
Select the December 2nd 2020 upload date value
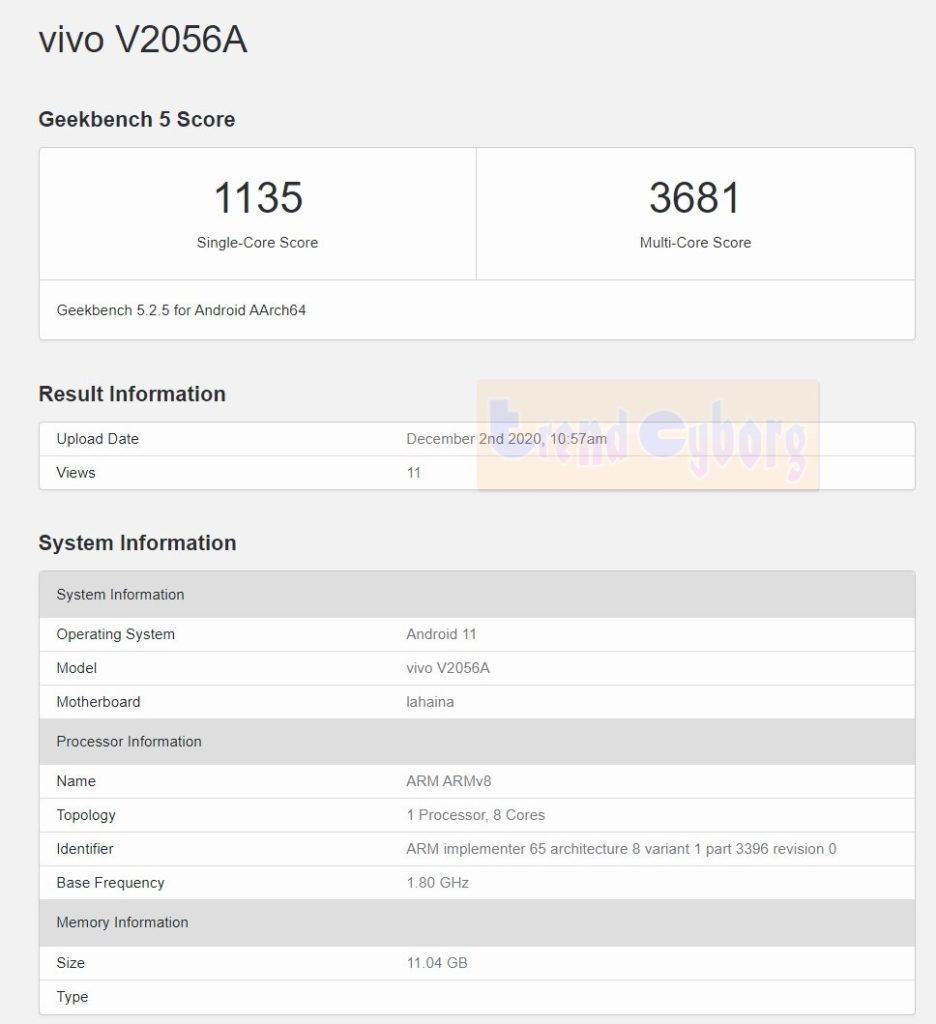pos(492,438)
